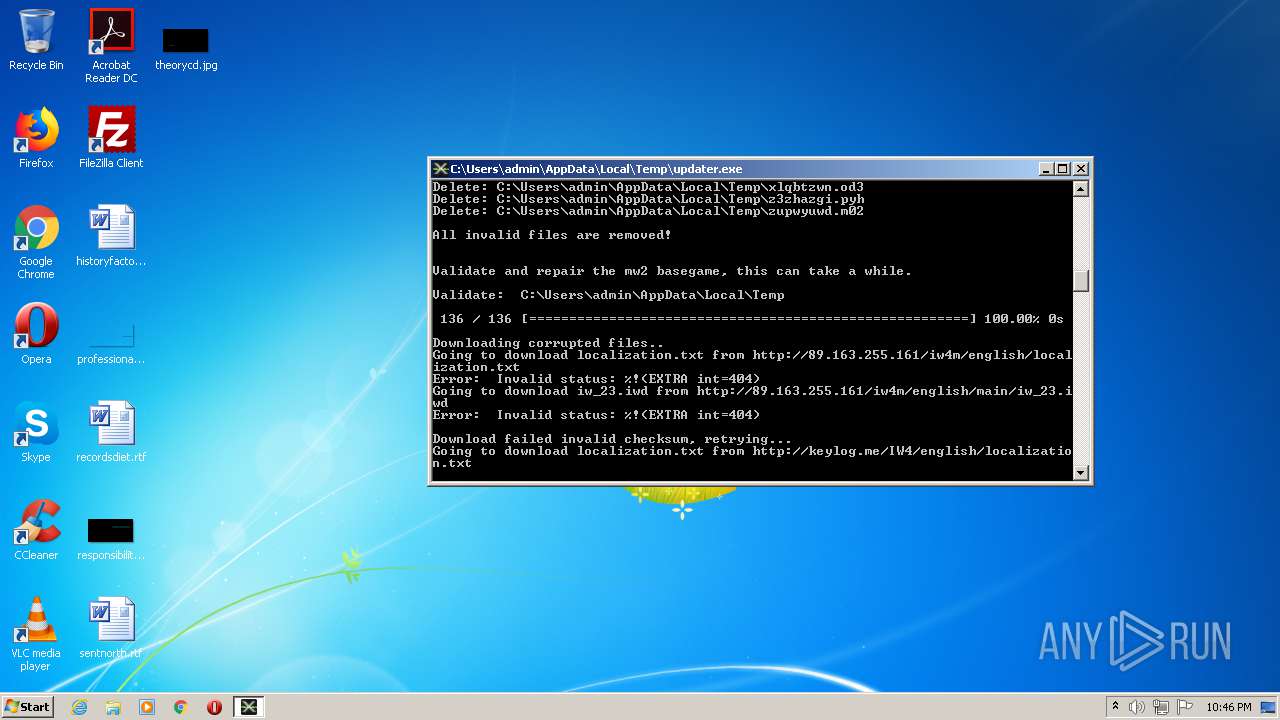Select recordsdiet.rtf document icon
Image resolution: width=1280 pixels, height=720 pixels.
111,432
